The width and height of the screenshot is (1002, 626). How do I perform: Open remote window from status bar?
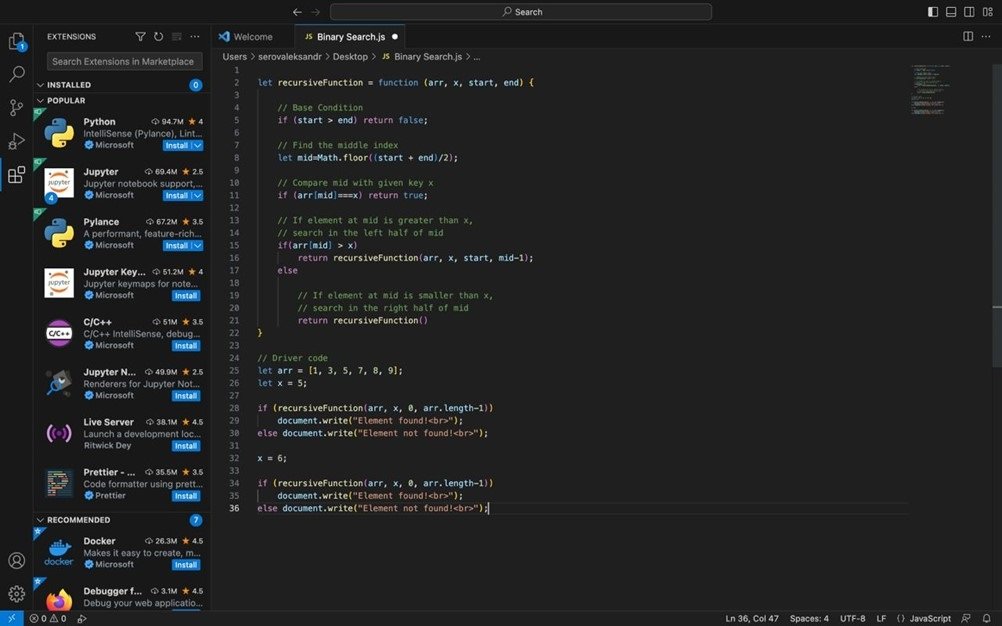pos(12,618)
